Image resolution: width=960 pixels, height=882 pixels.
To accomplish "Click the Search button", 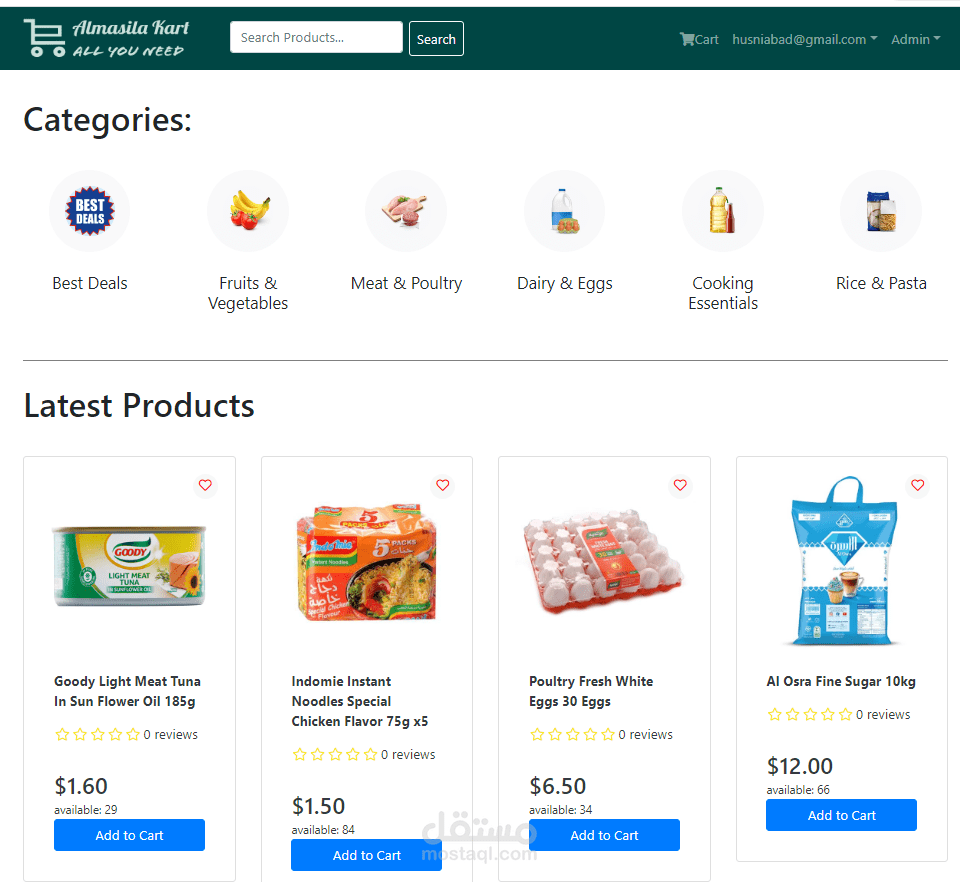I will (x=436, y=39).
